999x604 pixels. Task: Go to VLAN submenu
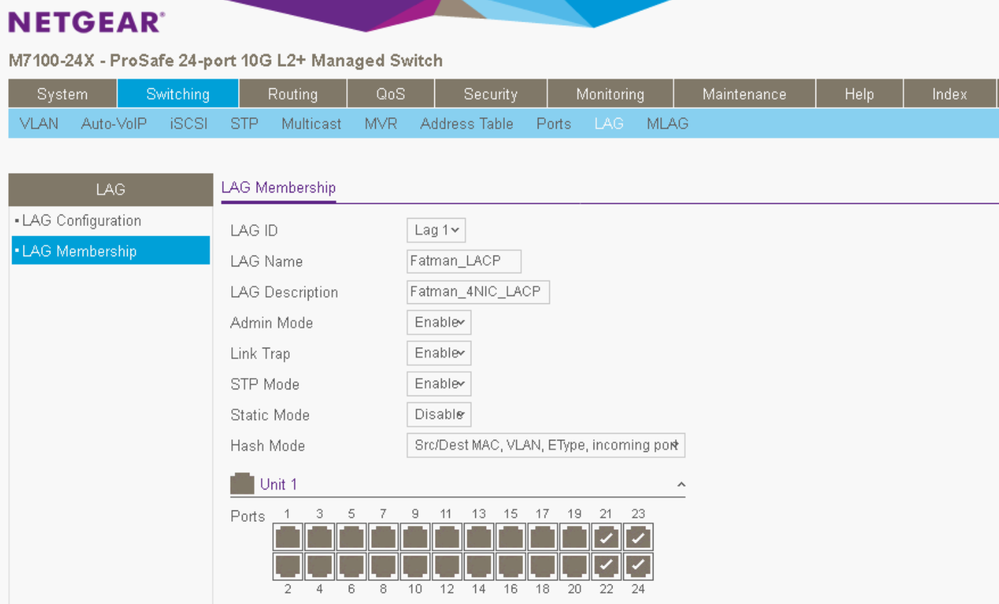pyautogui.click(x=39, y=124)
